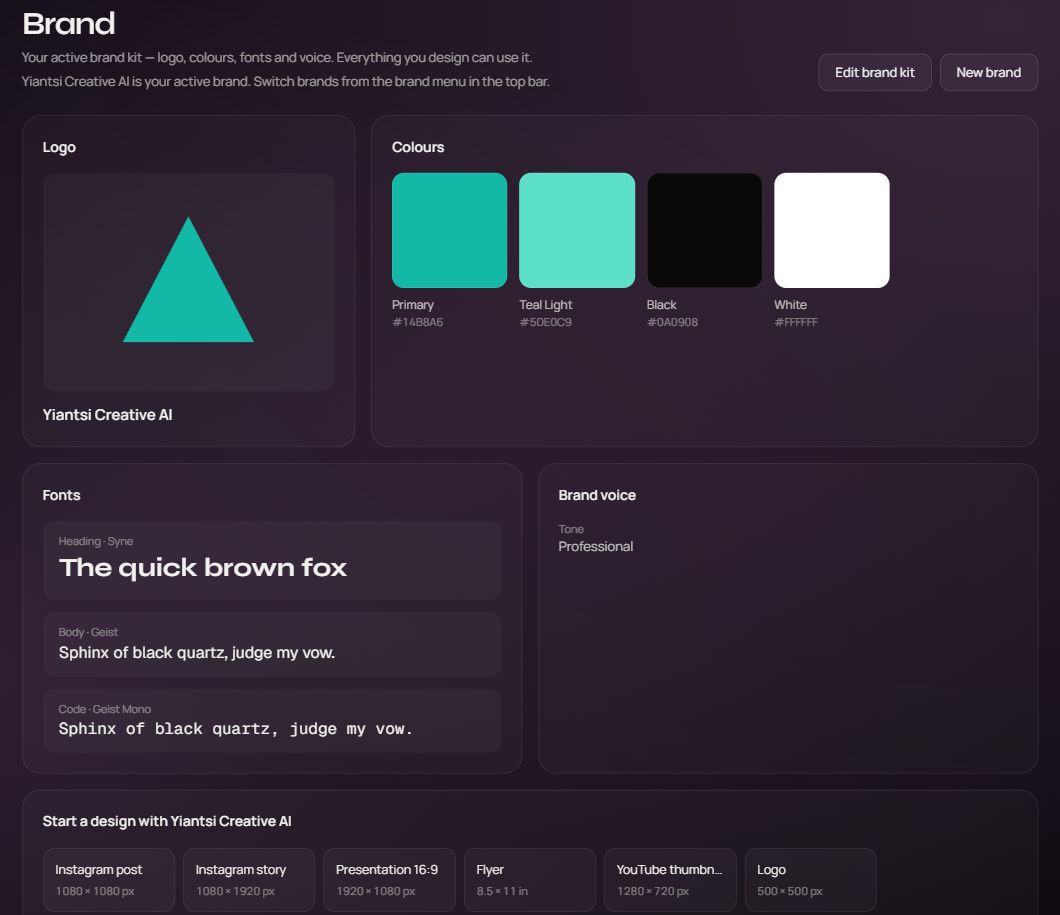1060x915 pixels.
Task: Select the Heading Syne font sample
Action: pos(272,560)
